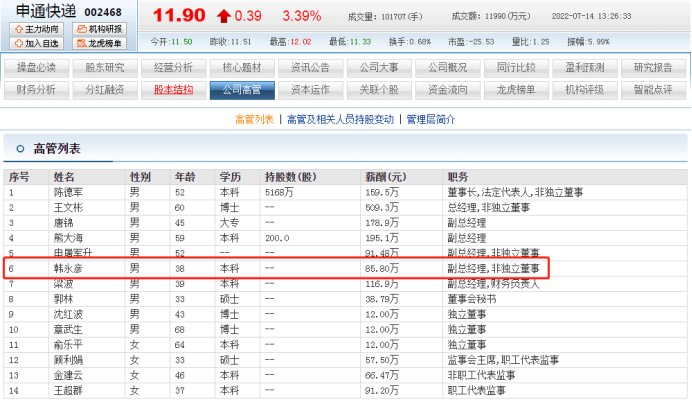Click the current price 11.90
This screenshot has width=692, height=411.
click(x=179, y=16)
